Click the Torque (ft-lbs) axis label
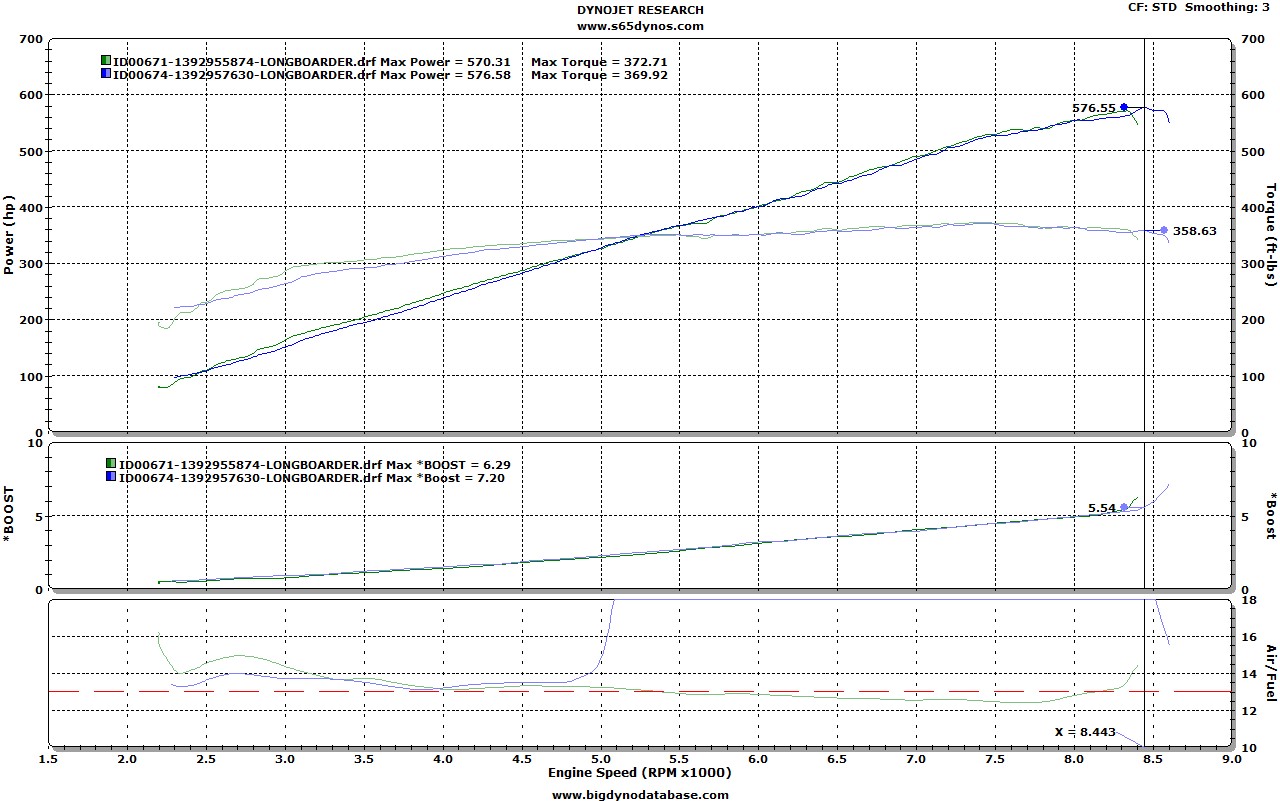Screen dimensions: 1280x801 point(1271,235)
